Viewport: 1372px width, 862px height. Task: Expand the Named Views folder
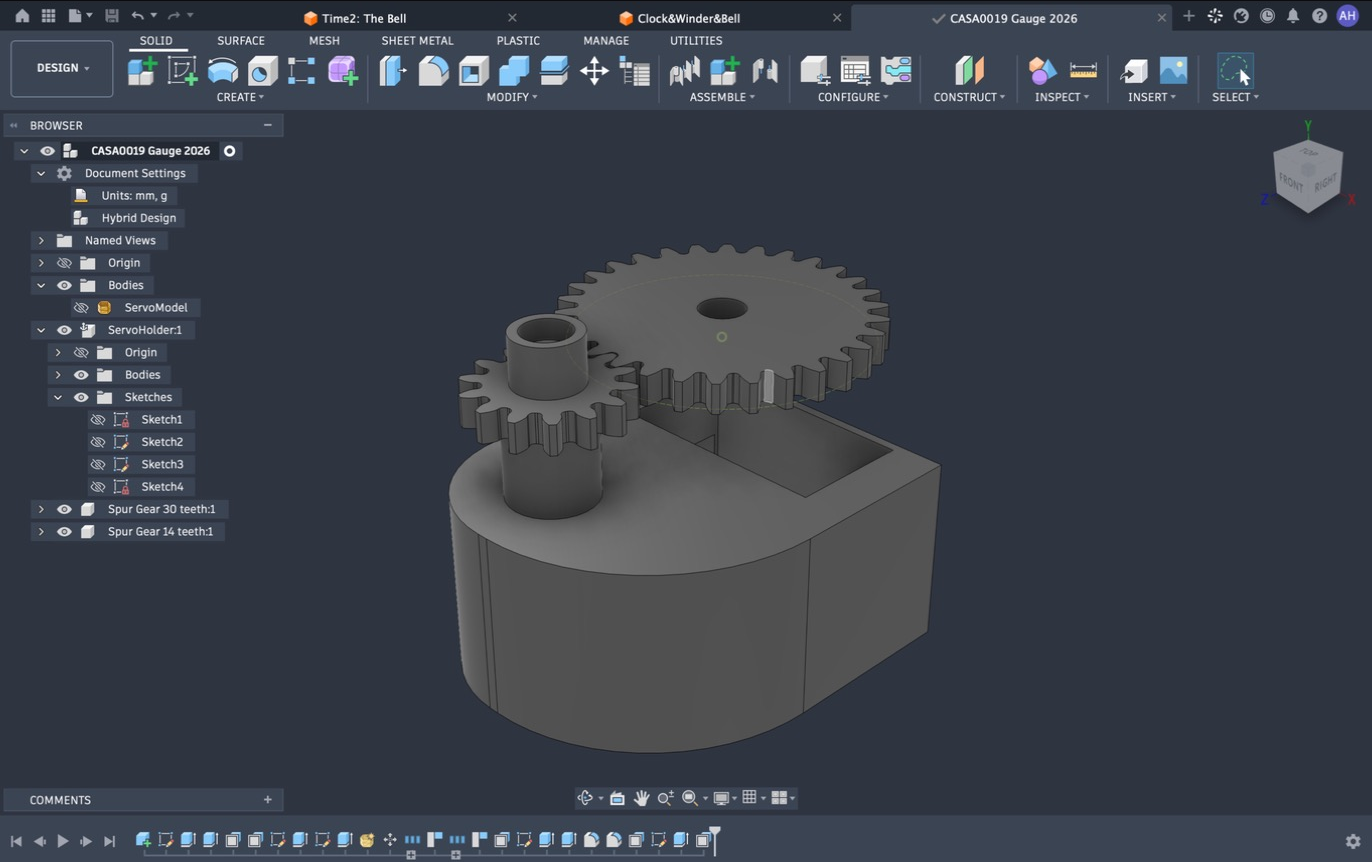(41, 240)
